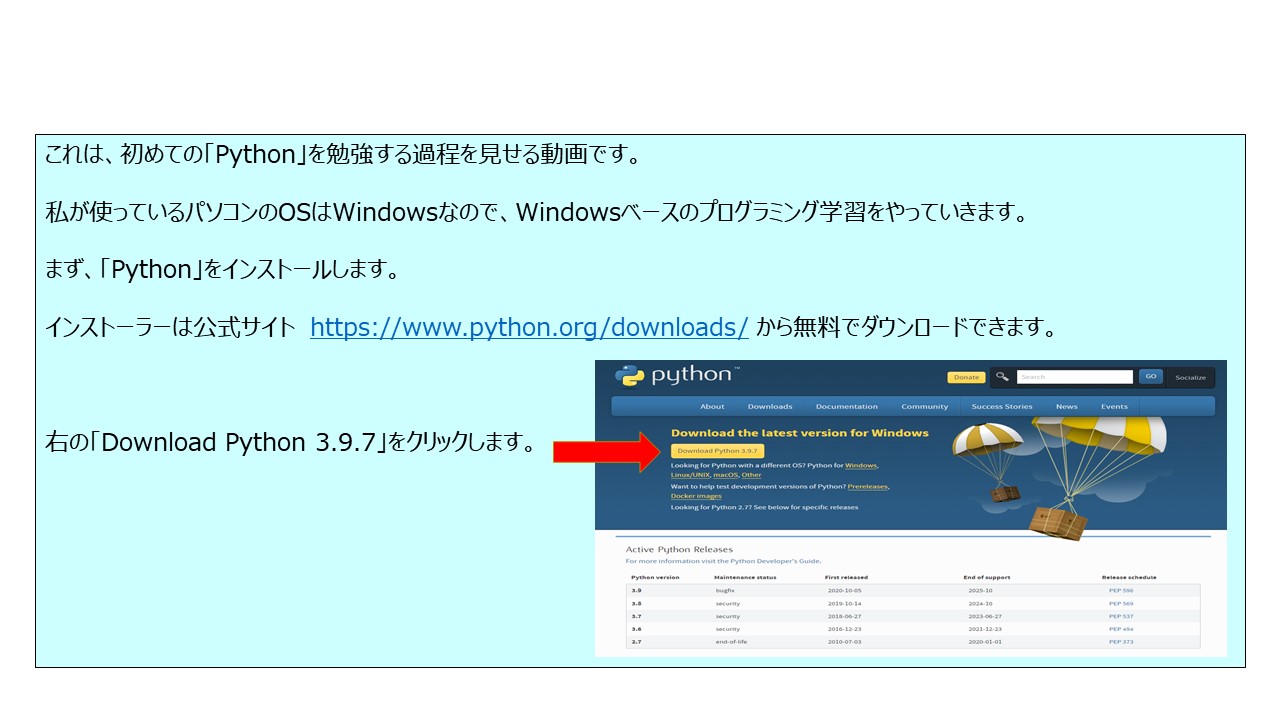Click the red arrow pointing at download

coord(602,451)
